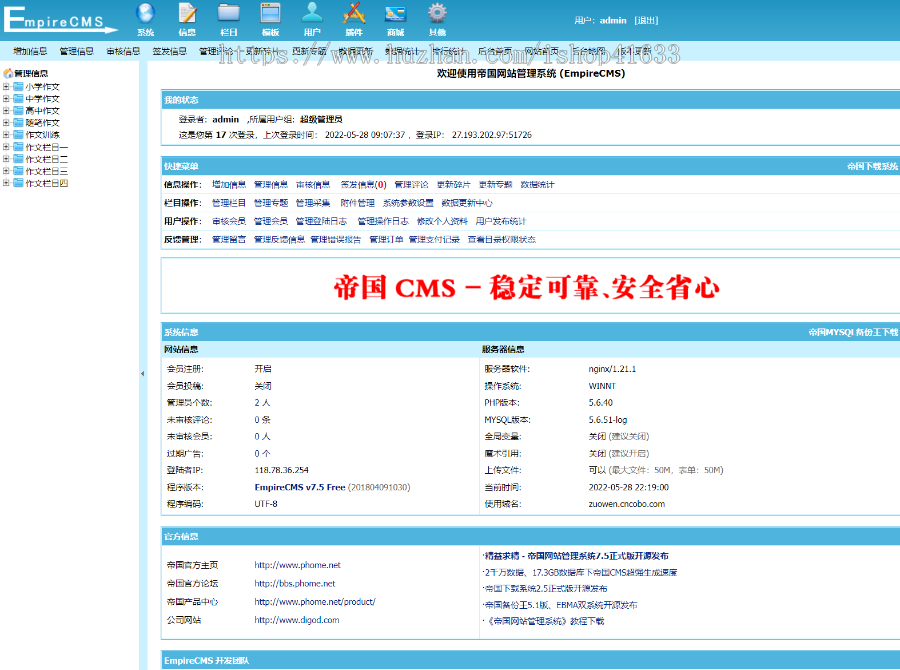Expand the 小学作文 tree node

point(6,87)
